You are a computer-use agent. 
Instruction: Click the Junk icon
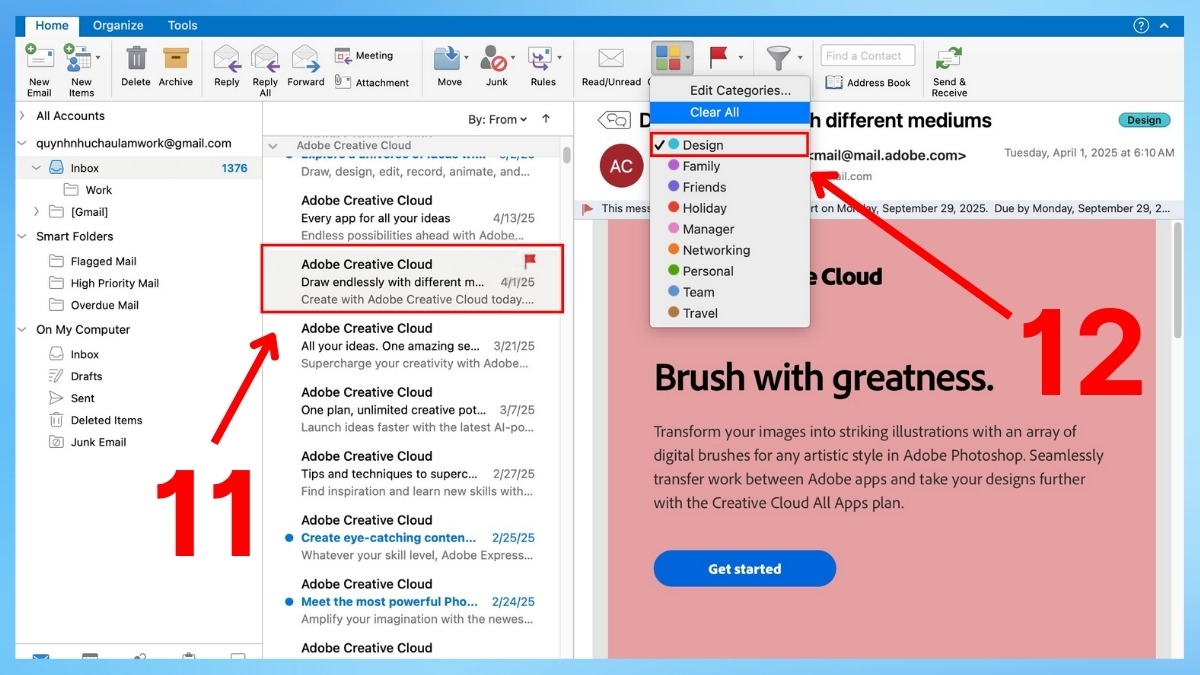(494, 58)
